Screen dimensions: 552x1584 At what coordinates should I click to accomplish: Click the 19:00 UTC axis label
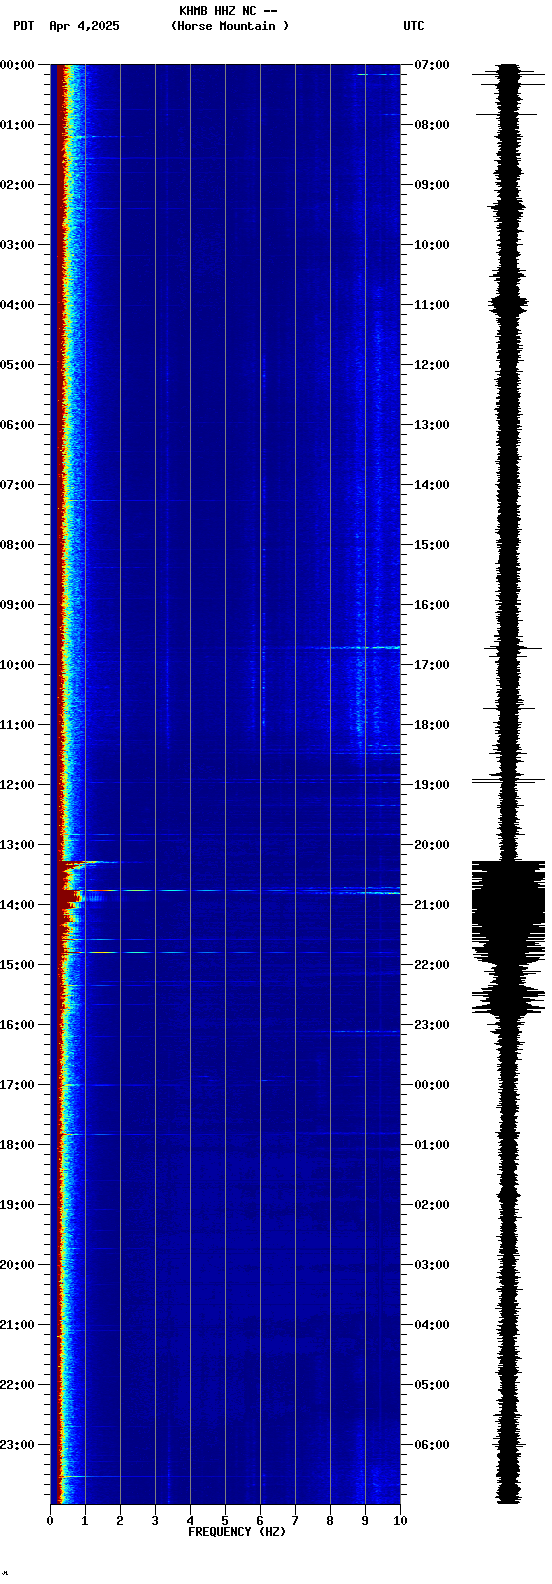click(431, 785)
